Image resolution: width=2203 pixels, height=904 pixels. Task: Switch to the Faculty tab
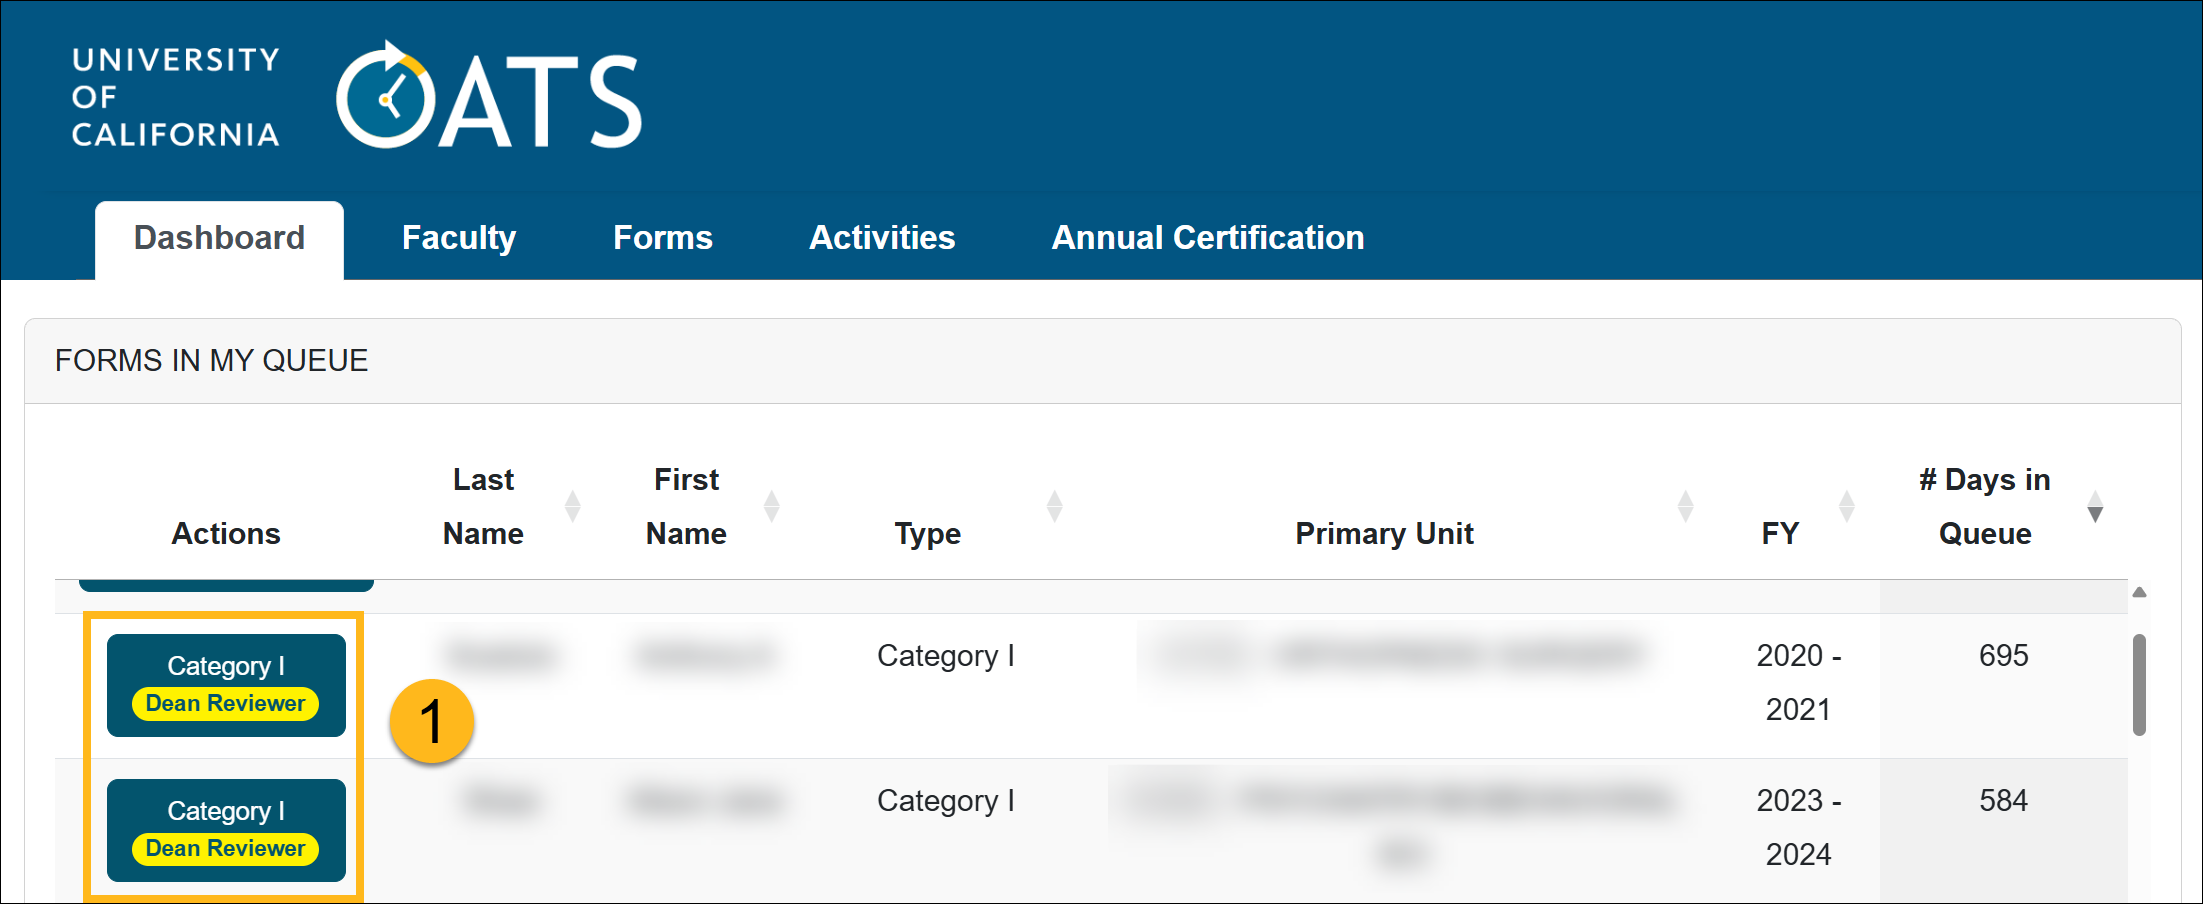pyautogui.click(x=458, y=238)
